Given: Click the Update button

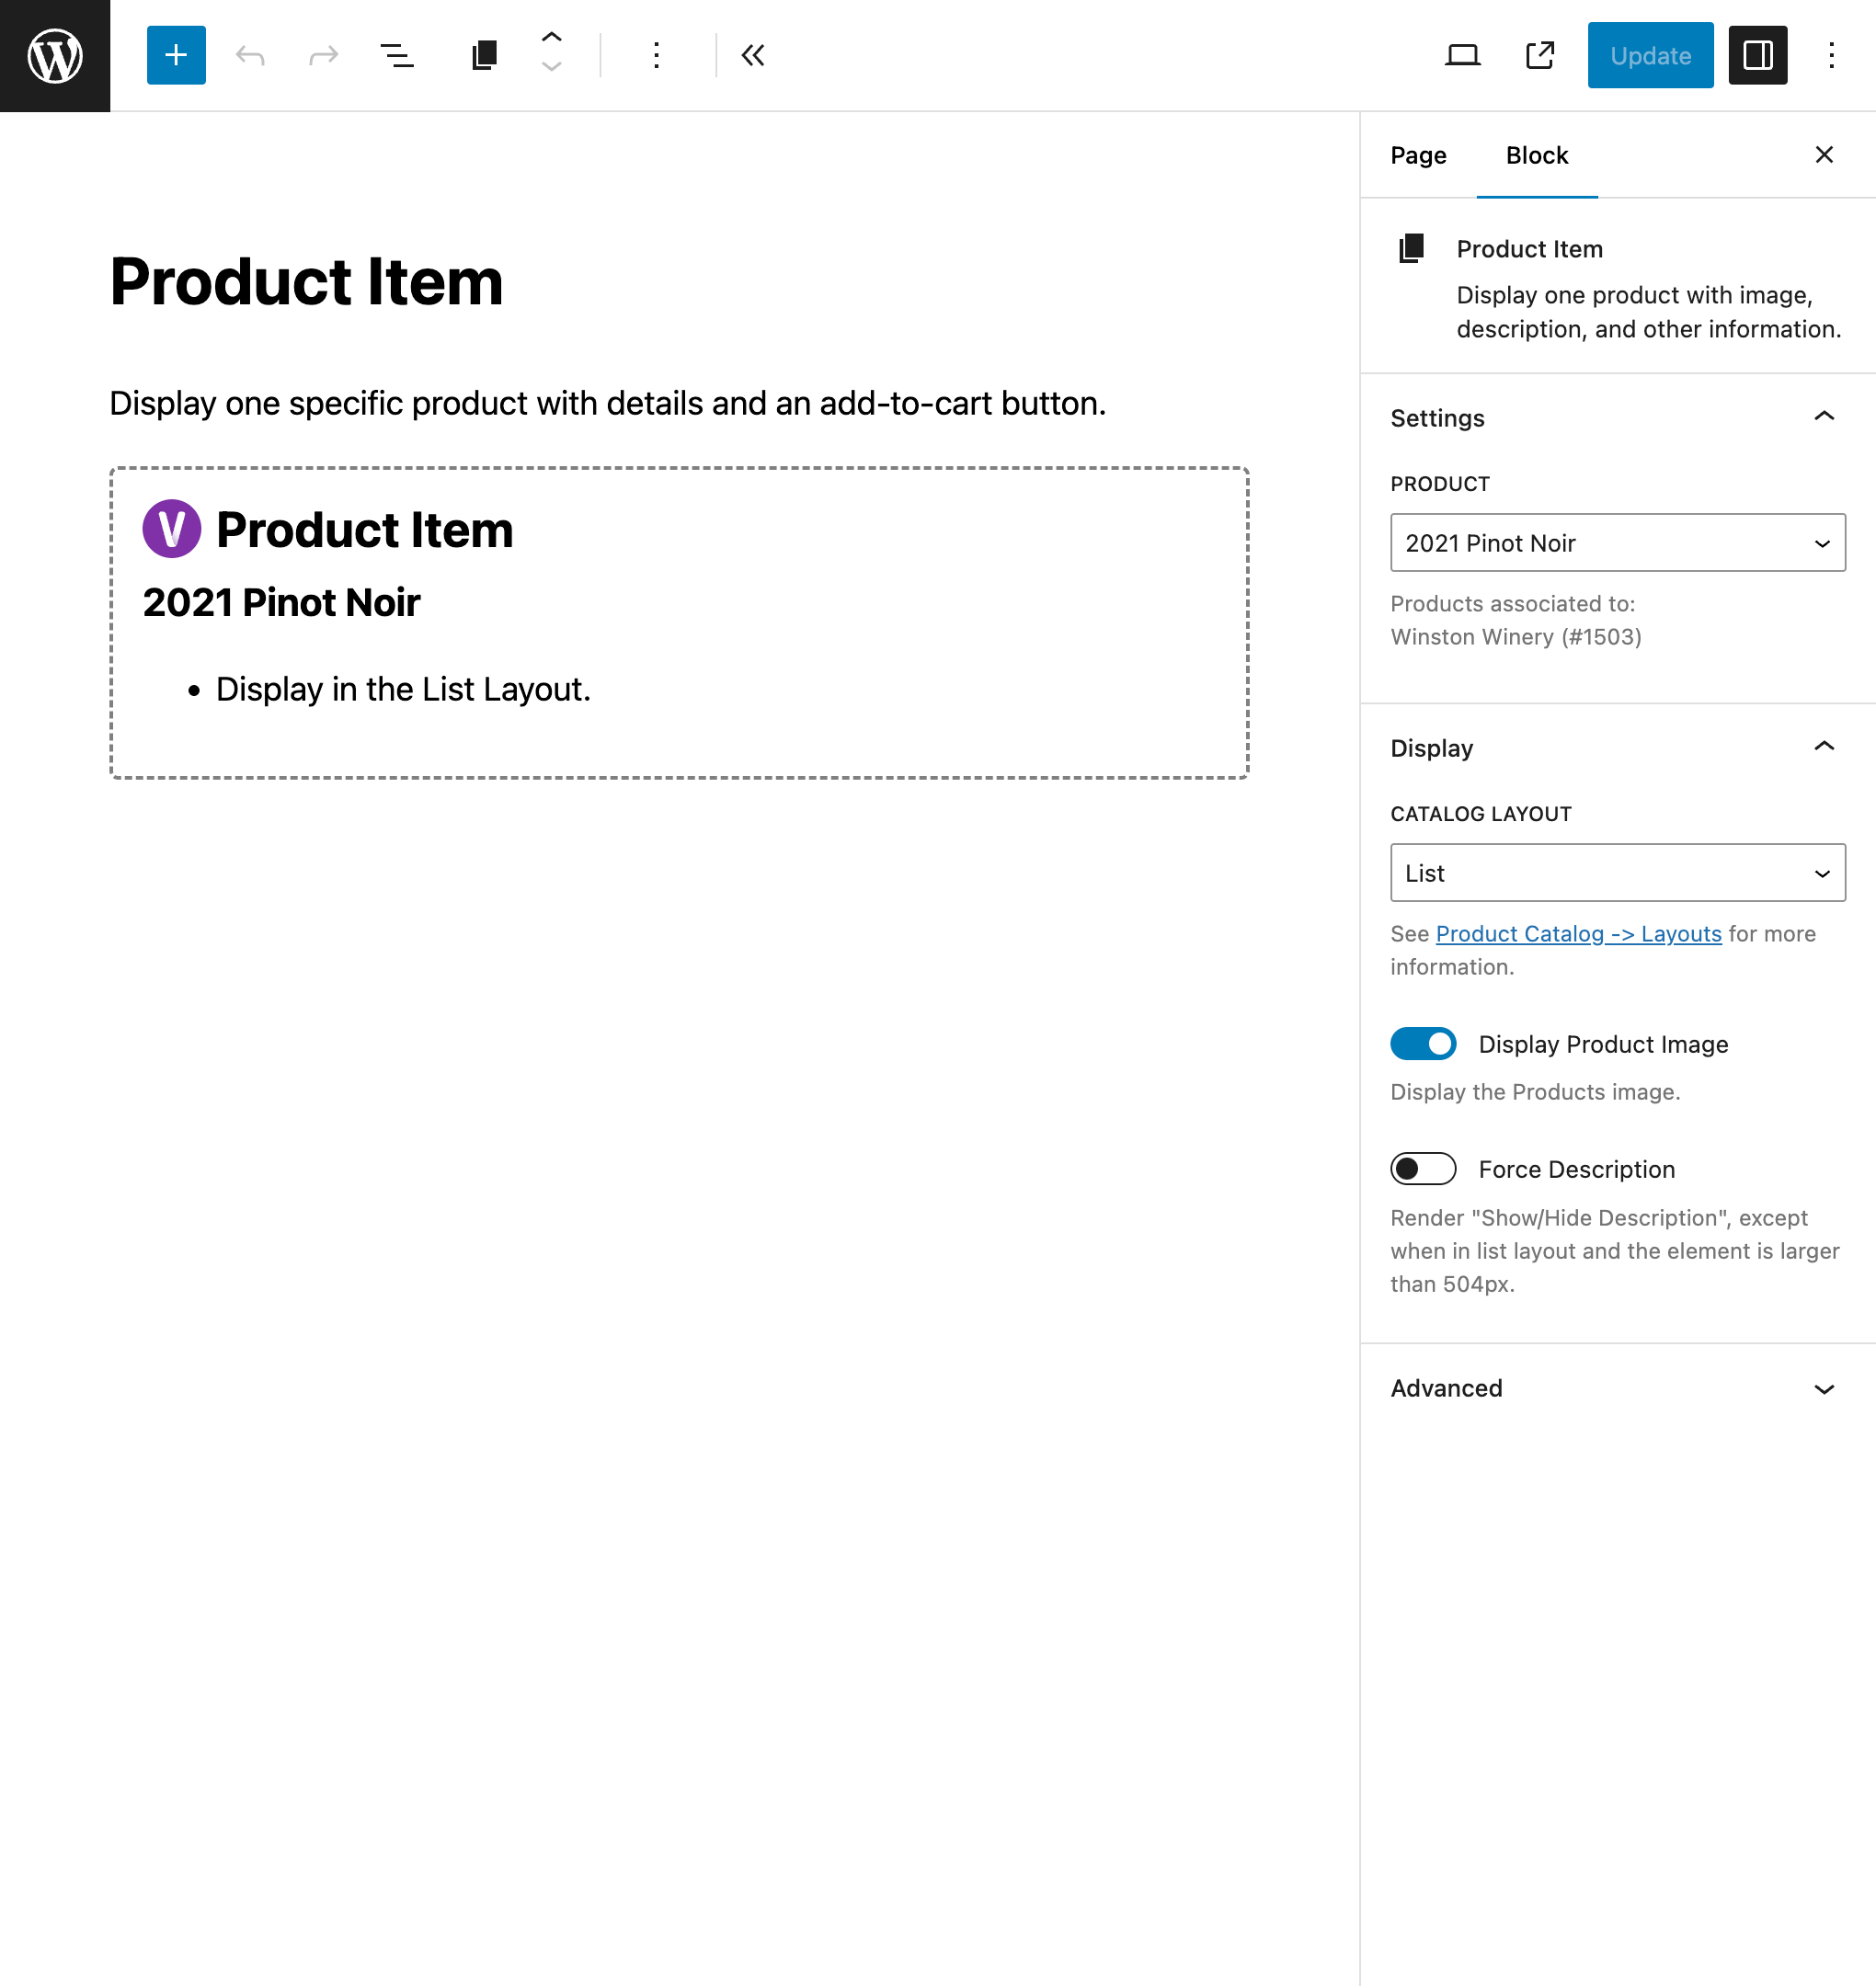Looking at the screenshot, I should 1650,55.
